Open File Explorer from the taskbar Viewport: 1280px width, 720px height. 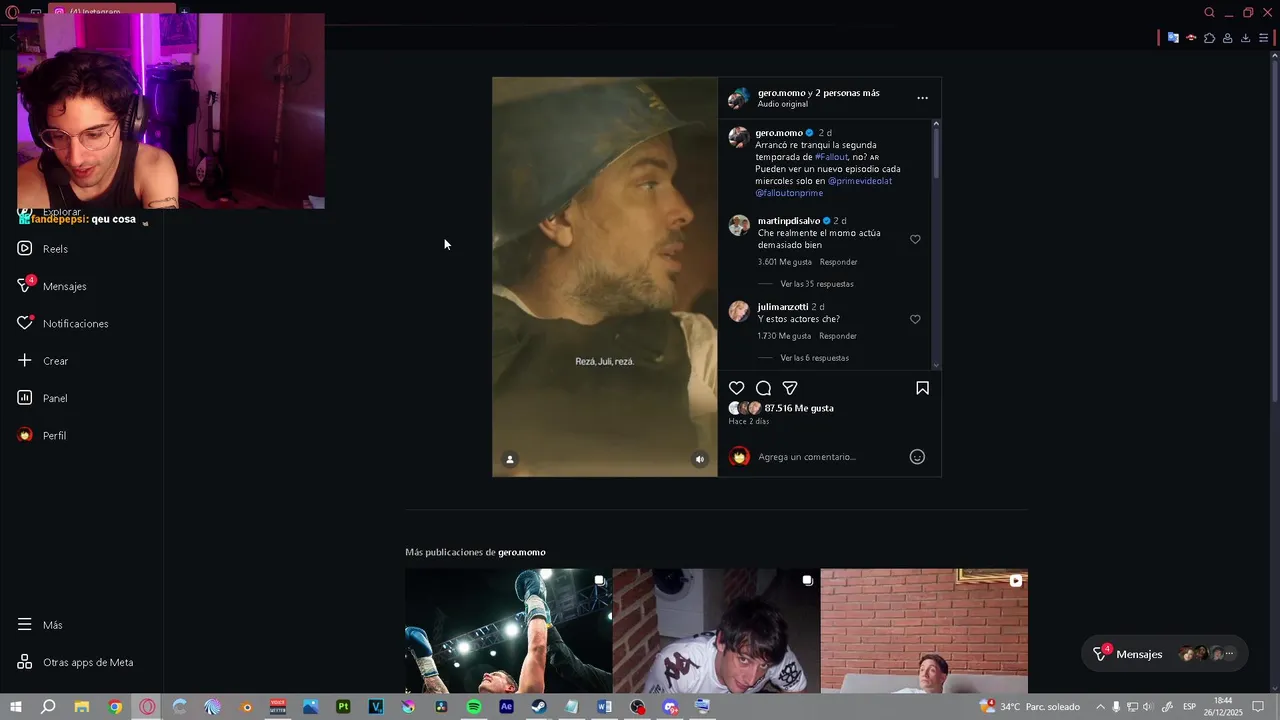(x=81, y=707)
